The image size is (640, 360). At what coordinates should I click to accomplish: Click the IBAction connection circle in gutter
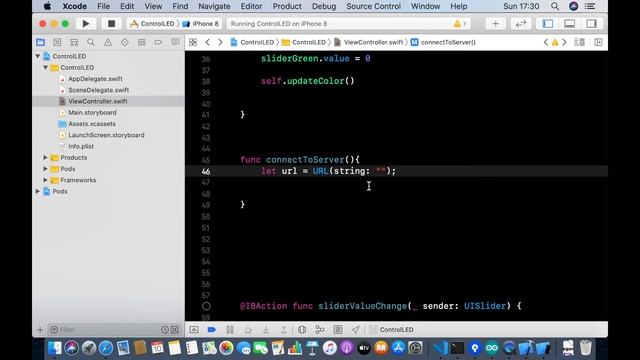pyautogui.click(x=206, y=306)
